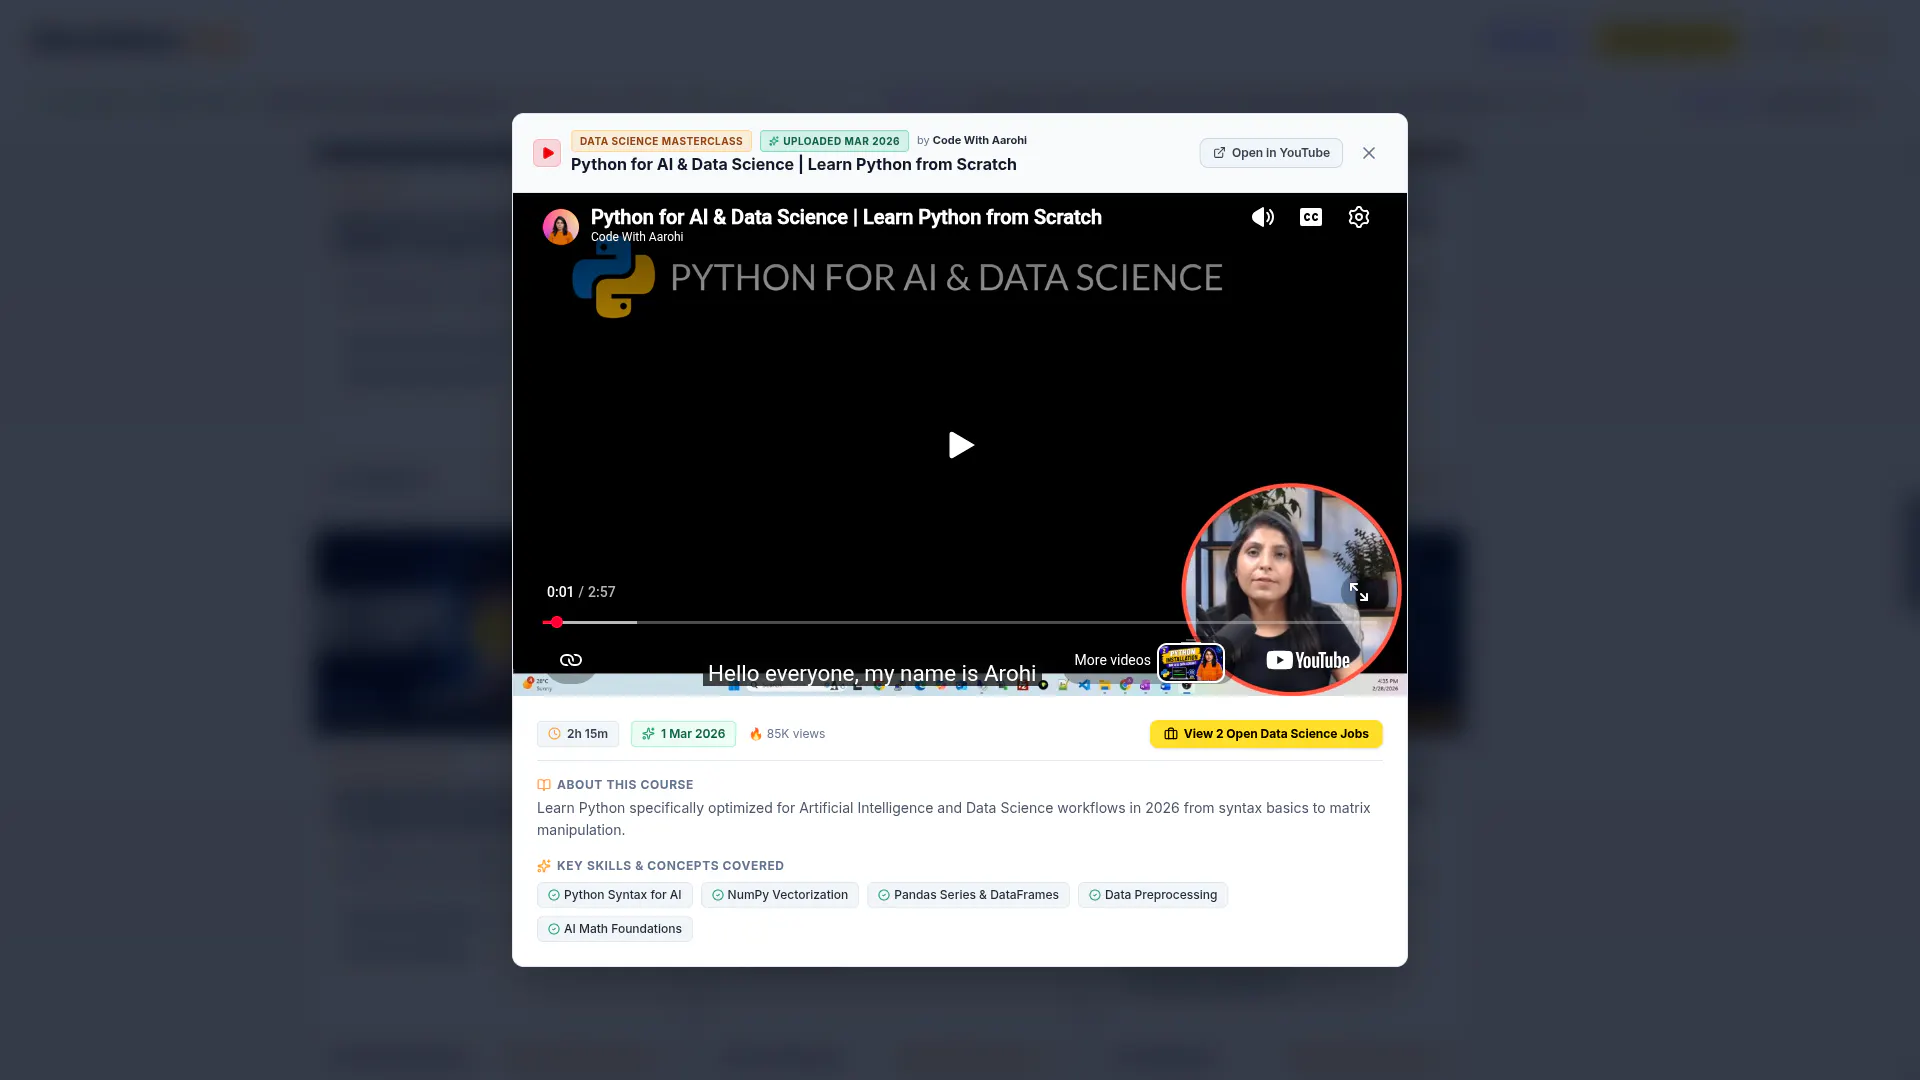Click the Uploaded Mar 2026 badge
This screenshot has height=1080, width=1920.
click(834, 141)
